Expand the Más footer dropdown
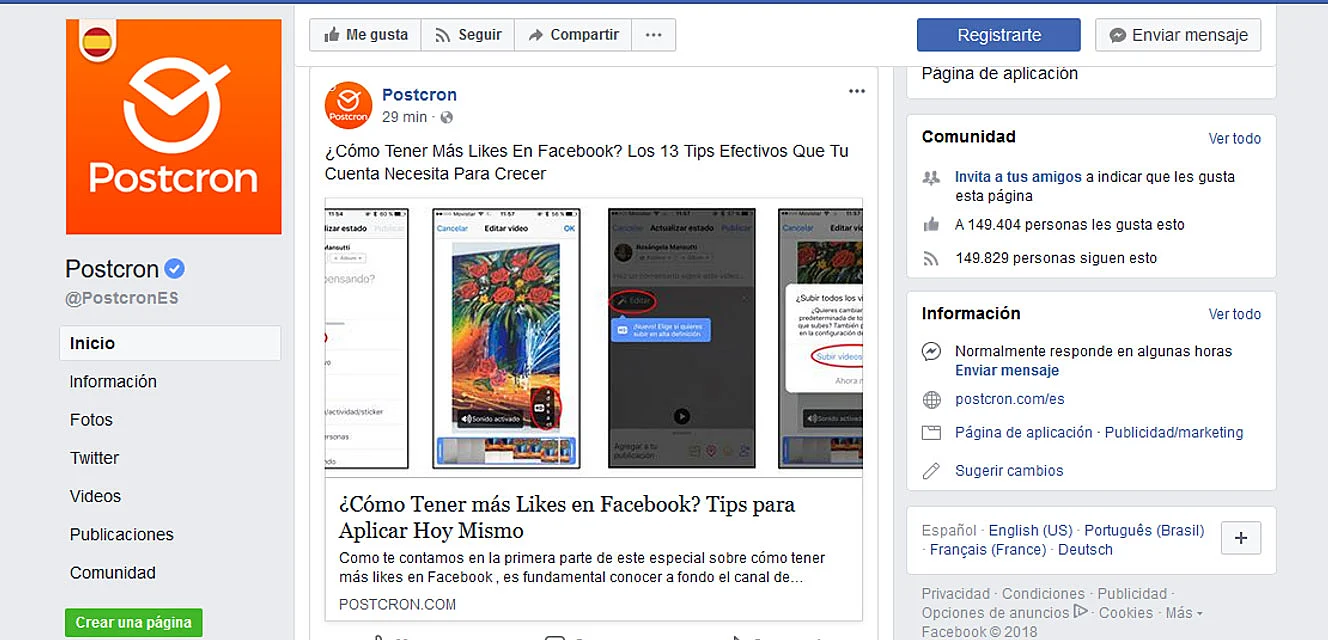1328x640 pixels. pyautogui.click(x=1184, y=613)
